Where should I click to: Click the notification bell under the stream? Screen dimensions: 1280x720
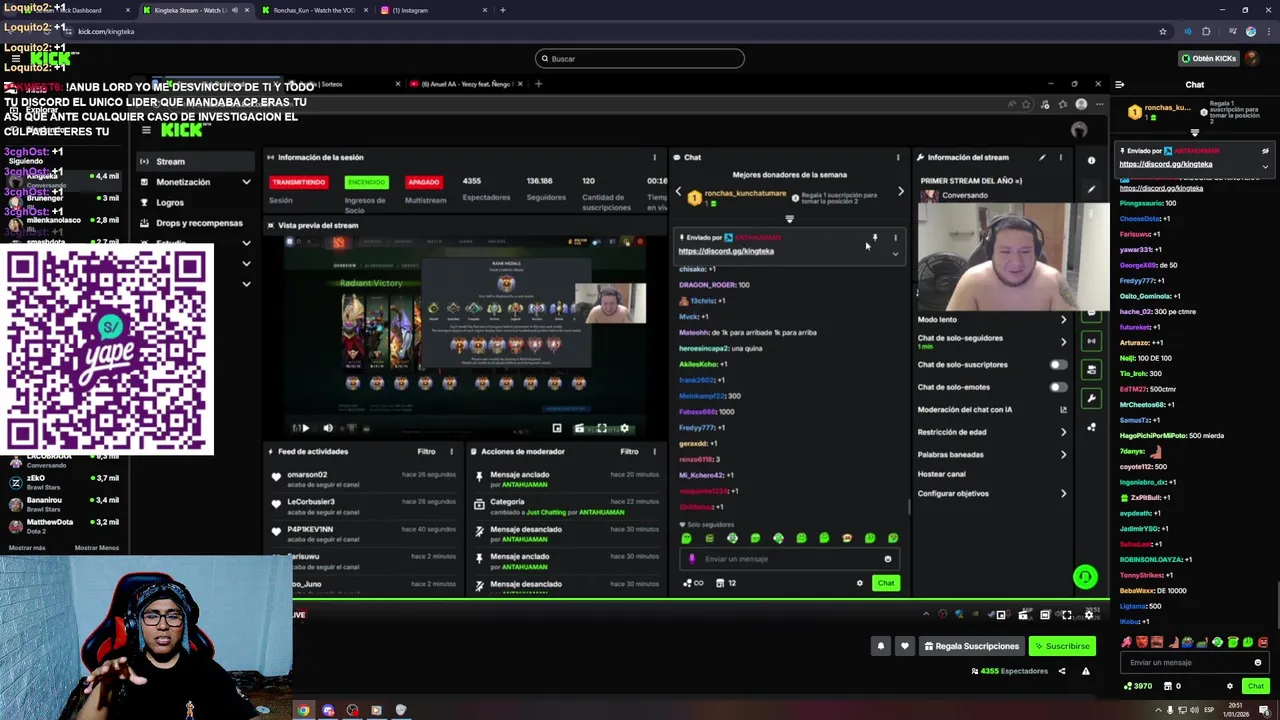[x=881, y=646]
